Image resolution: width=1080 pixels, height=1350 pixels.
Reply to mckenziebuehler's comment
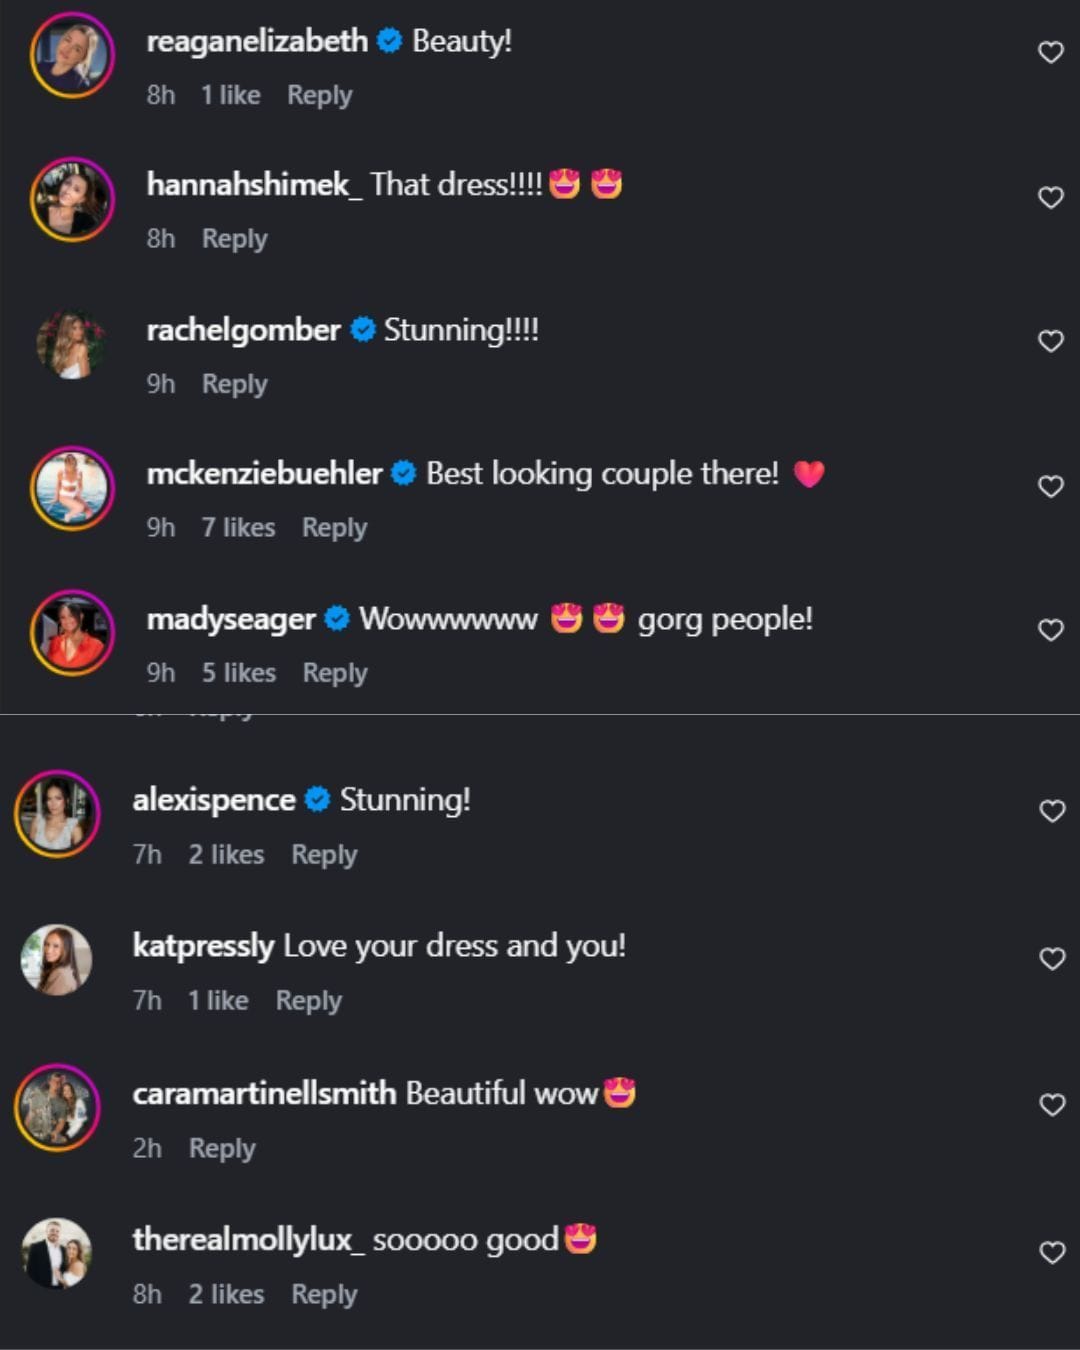pos(335,528)
